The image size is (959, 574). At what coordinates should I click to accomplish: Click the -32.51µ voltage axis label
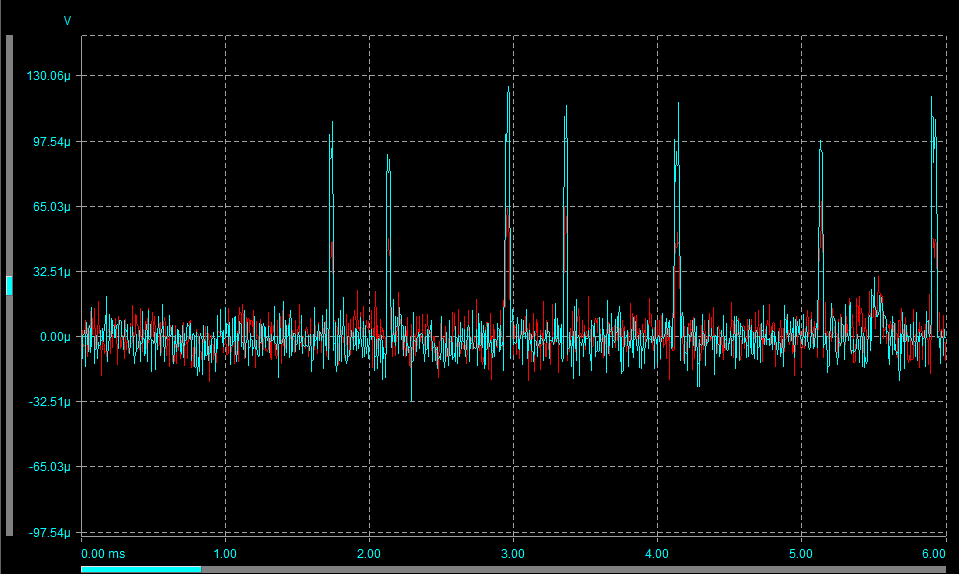tap(50, 402)
